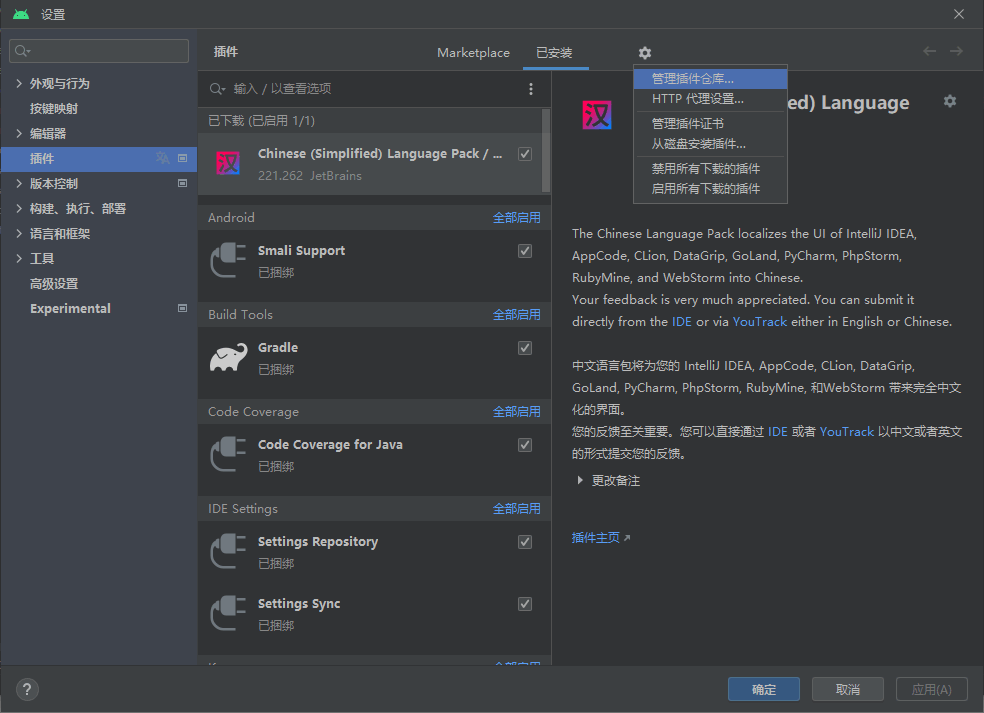Open the three-dot options menu in plugin search
Image resolution: width=984 pixels, height=713 pixels.
531,89
